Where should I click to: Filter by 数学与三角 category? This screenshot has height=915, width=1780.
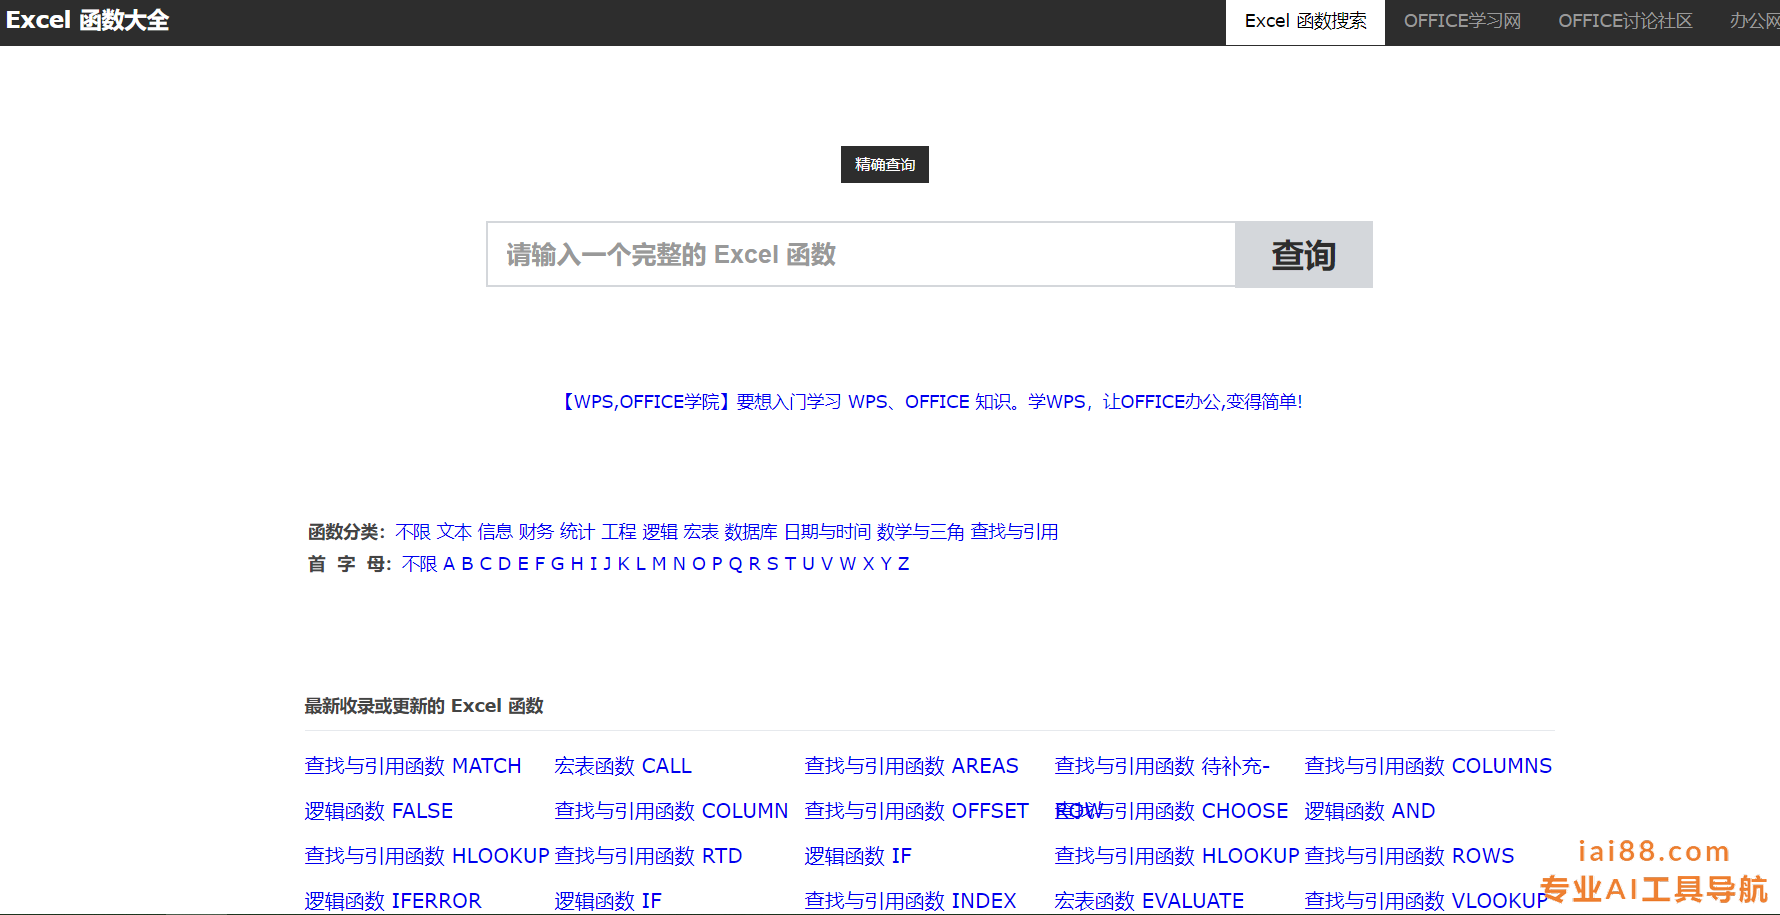pyautogui.click(x=920, y=532)
